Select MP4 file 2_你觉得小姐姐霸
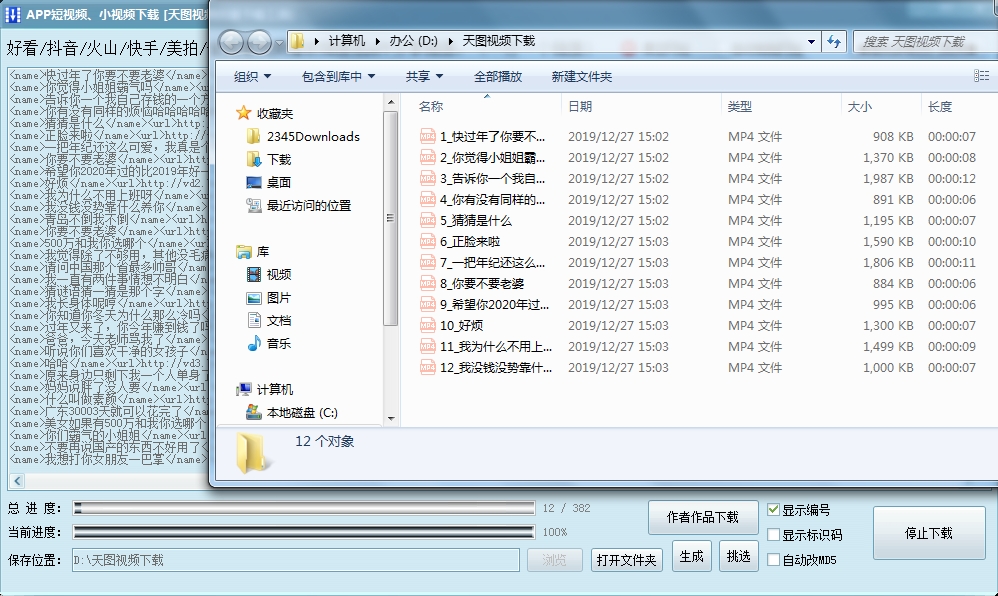 [482, 157]
